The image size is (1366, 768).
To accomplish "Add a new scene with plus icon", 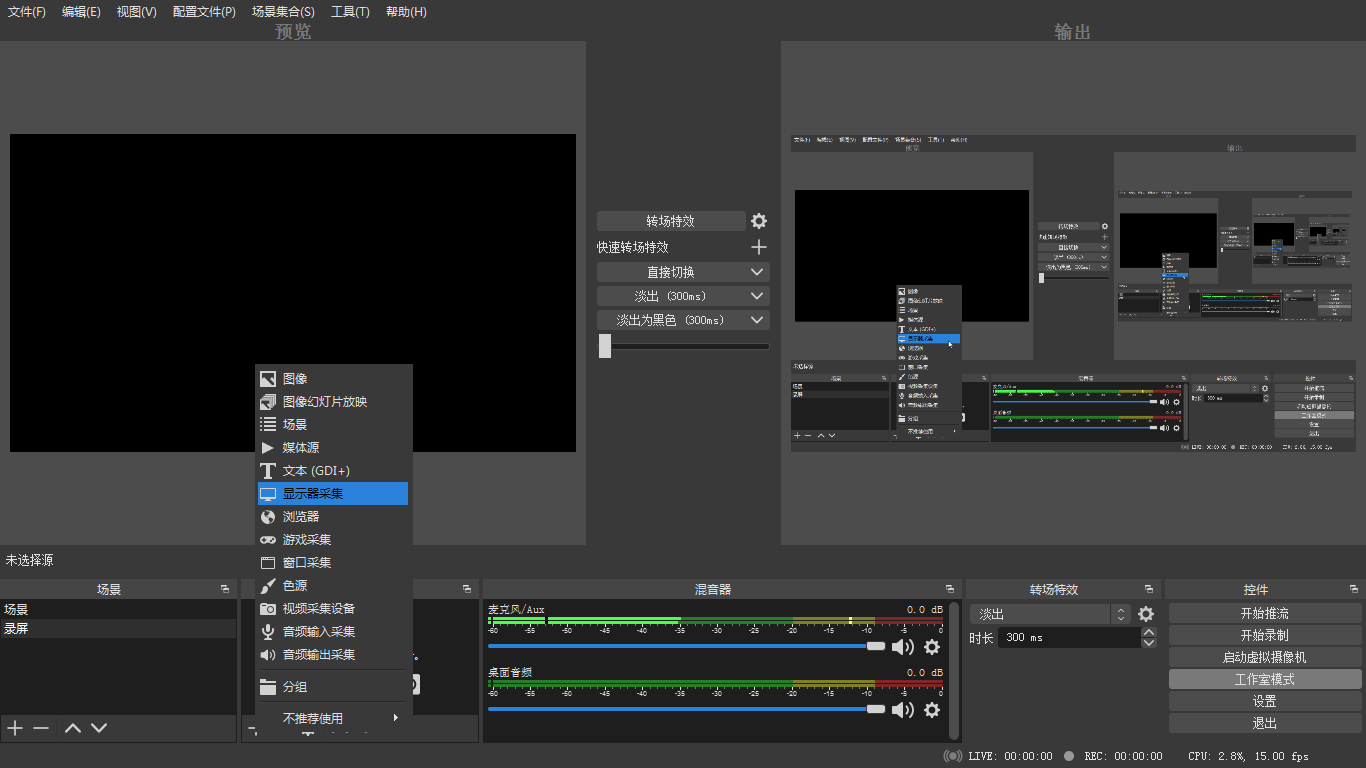I will click(15, 728).
